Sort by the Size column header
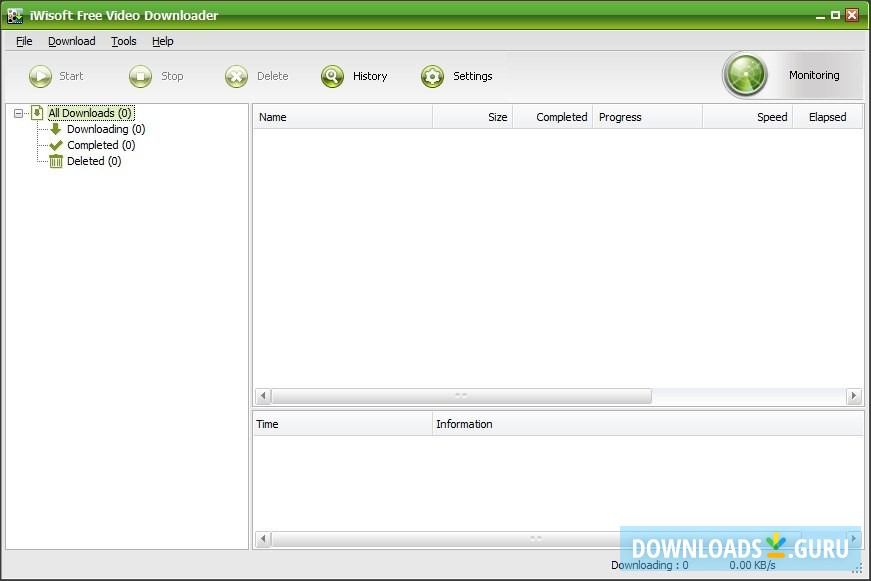This screenshot has width=871, height=581. (x=473, y=117)
